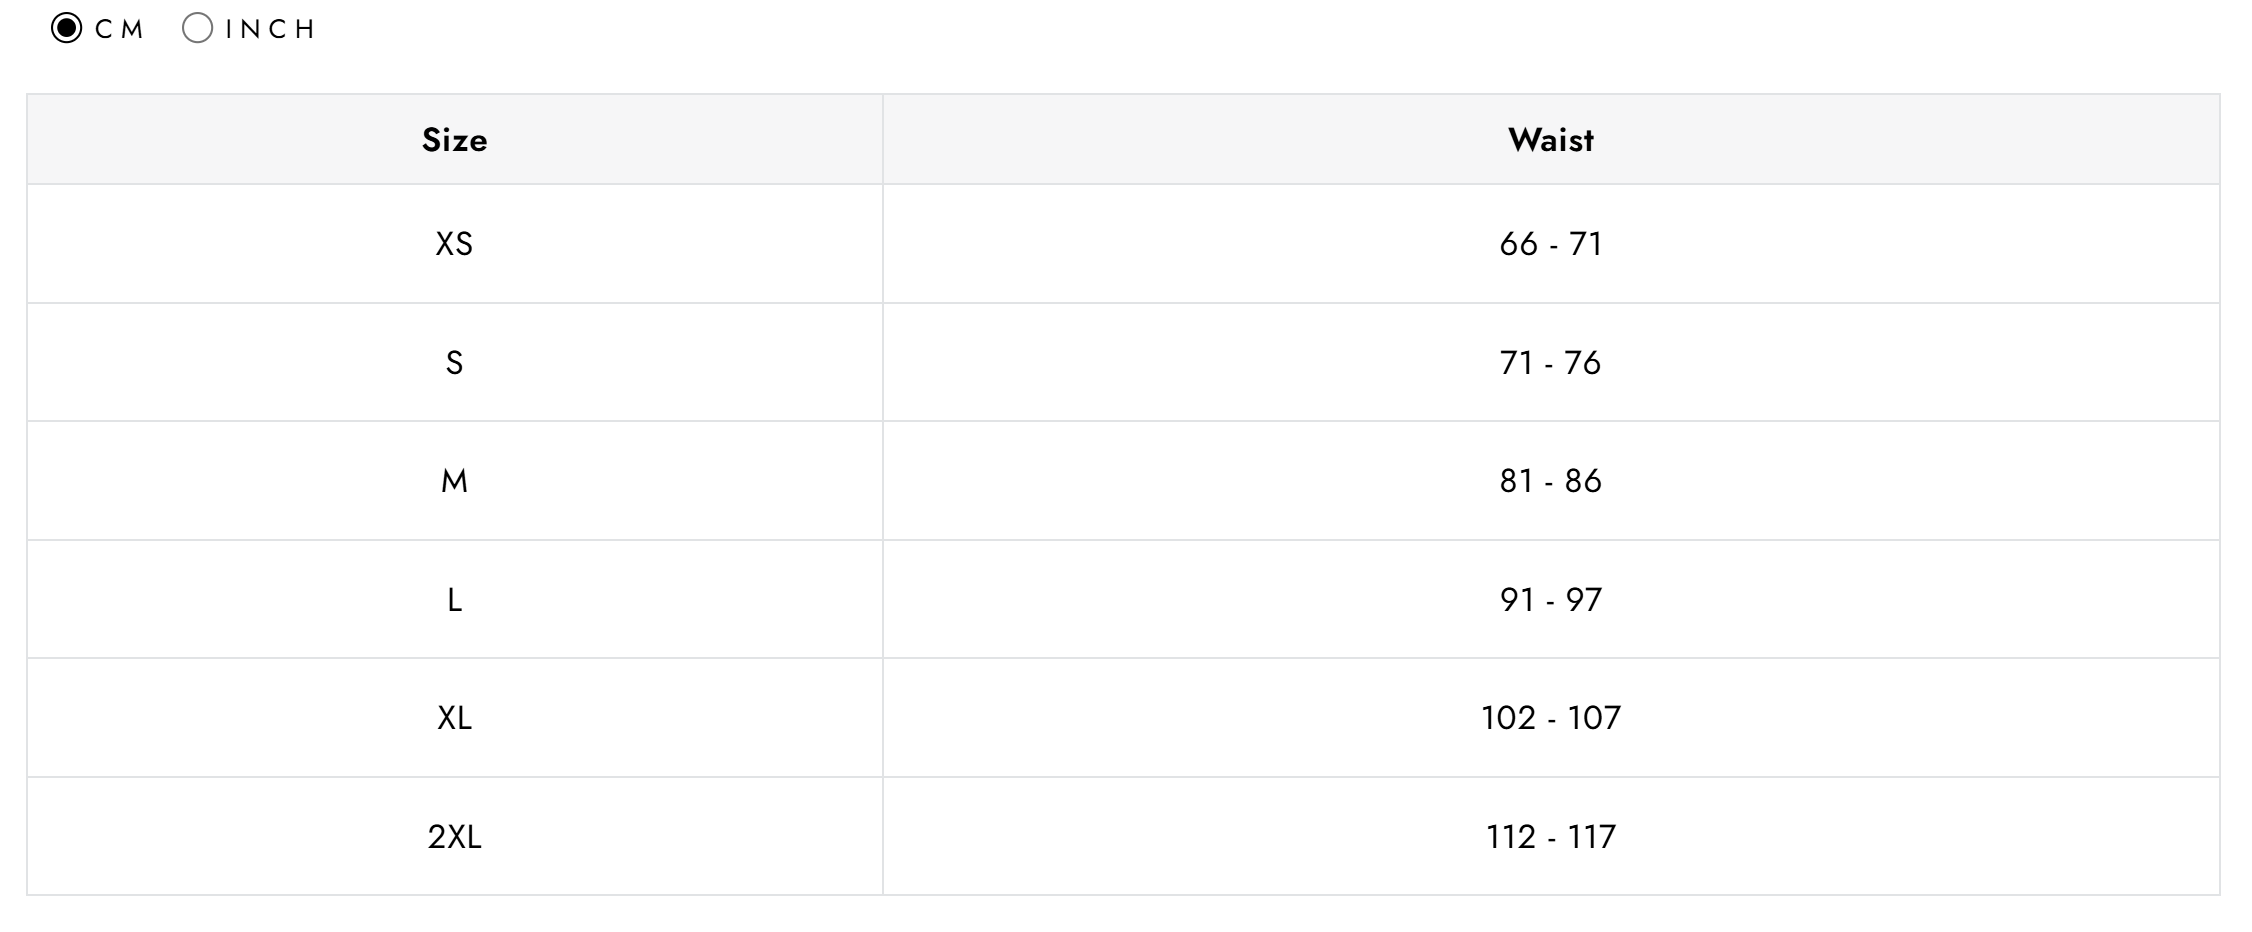This screenshot has width=2252, height=932.
Task: Click the 91 - 97 waist value
Action: click(1550, 600)
